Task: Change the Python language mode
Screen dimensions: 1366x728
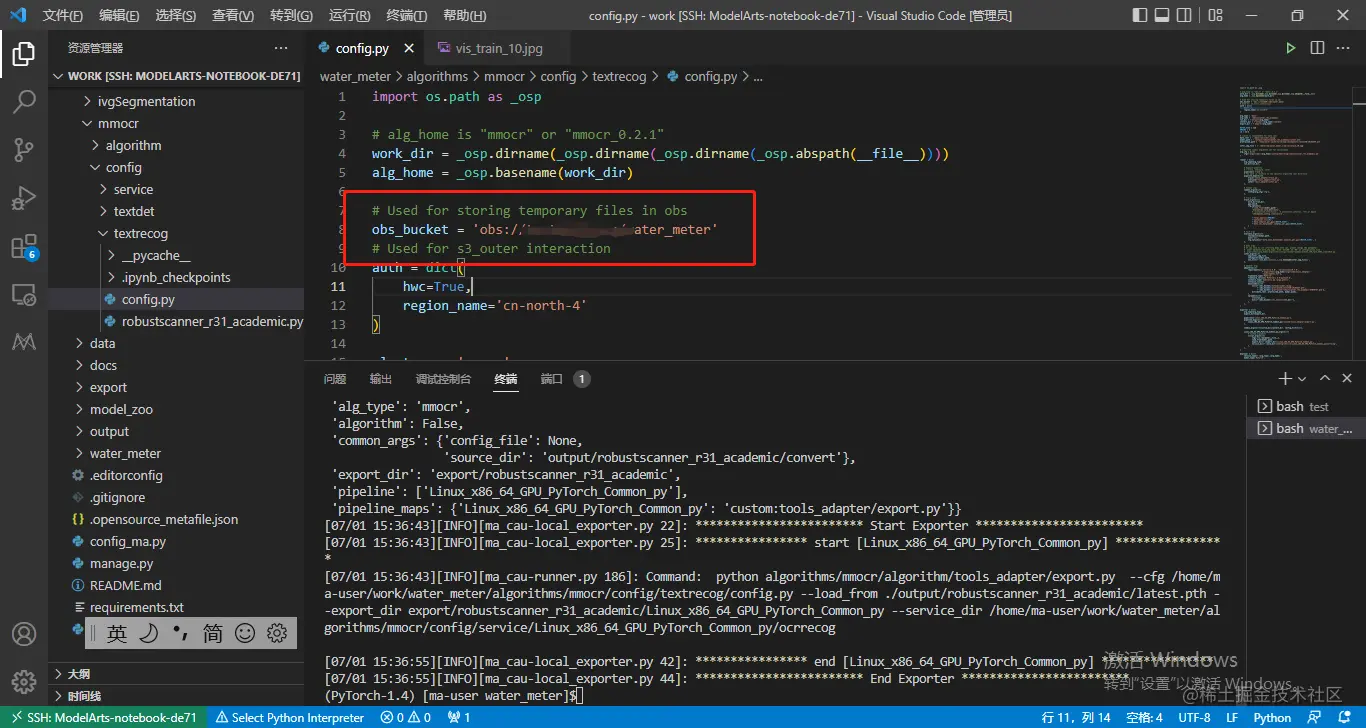Action: [x=1273, y=717]
